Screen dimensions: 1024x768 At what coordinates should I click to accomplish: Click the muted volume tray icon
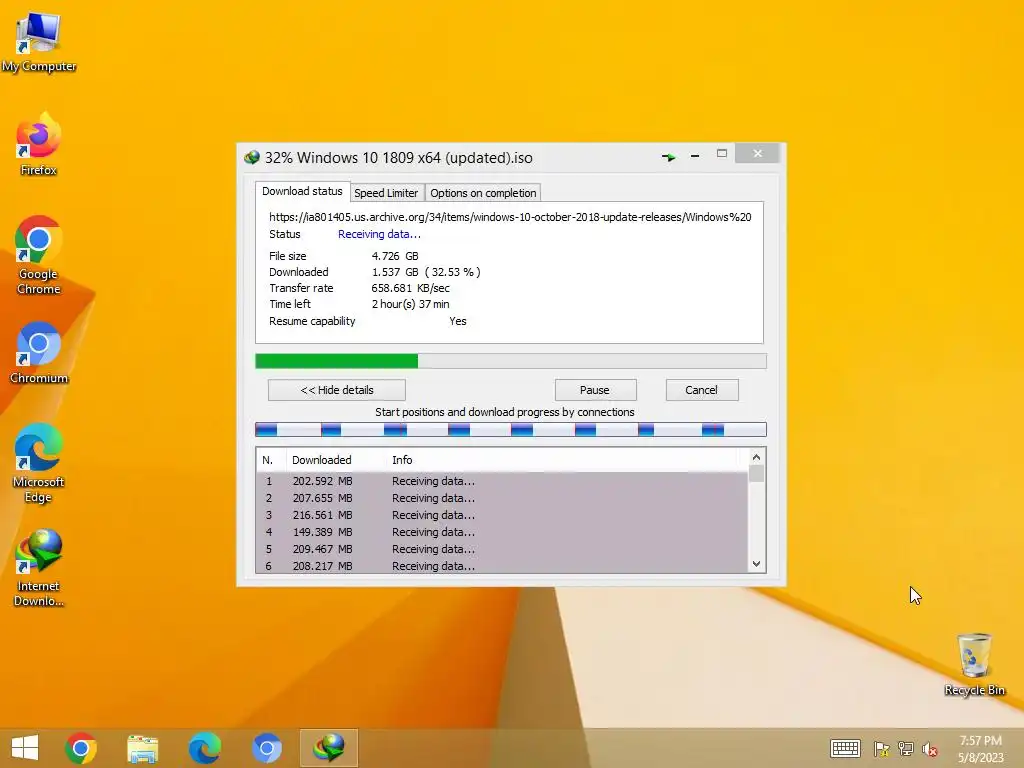click(x=930, y=749)
